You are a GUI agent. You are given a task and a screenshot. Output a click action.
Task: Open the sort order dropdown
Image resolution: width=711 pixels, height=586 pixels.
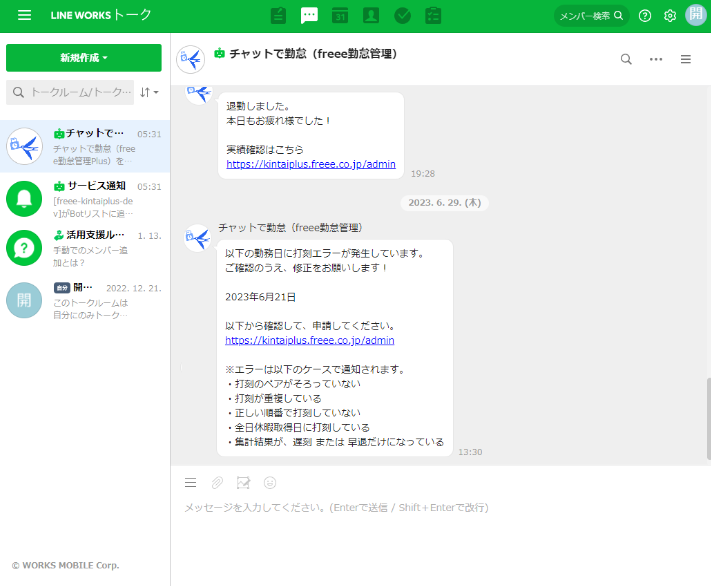(149, 93)
